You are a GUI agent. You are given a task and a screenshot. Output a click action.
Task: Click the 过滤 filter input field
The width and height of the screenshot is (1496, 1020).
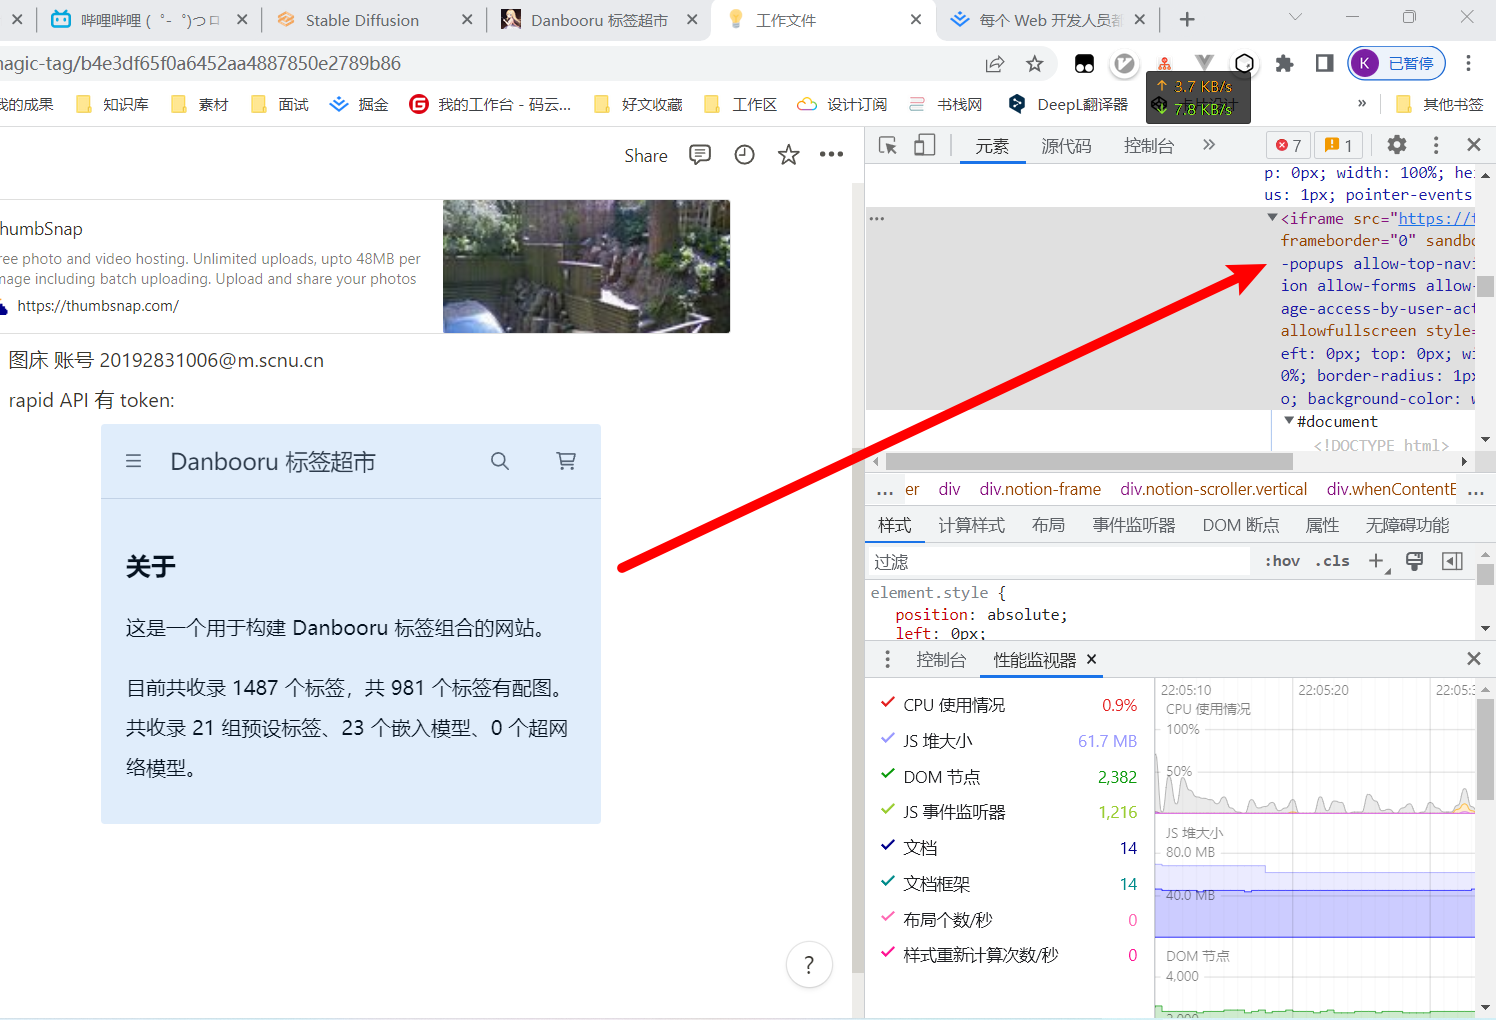[1050, 561]
